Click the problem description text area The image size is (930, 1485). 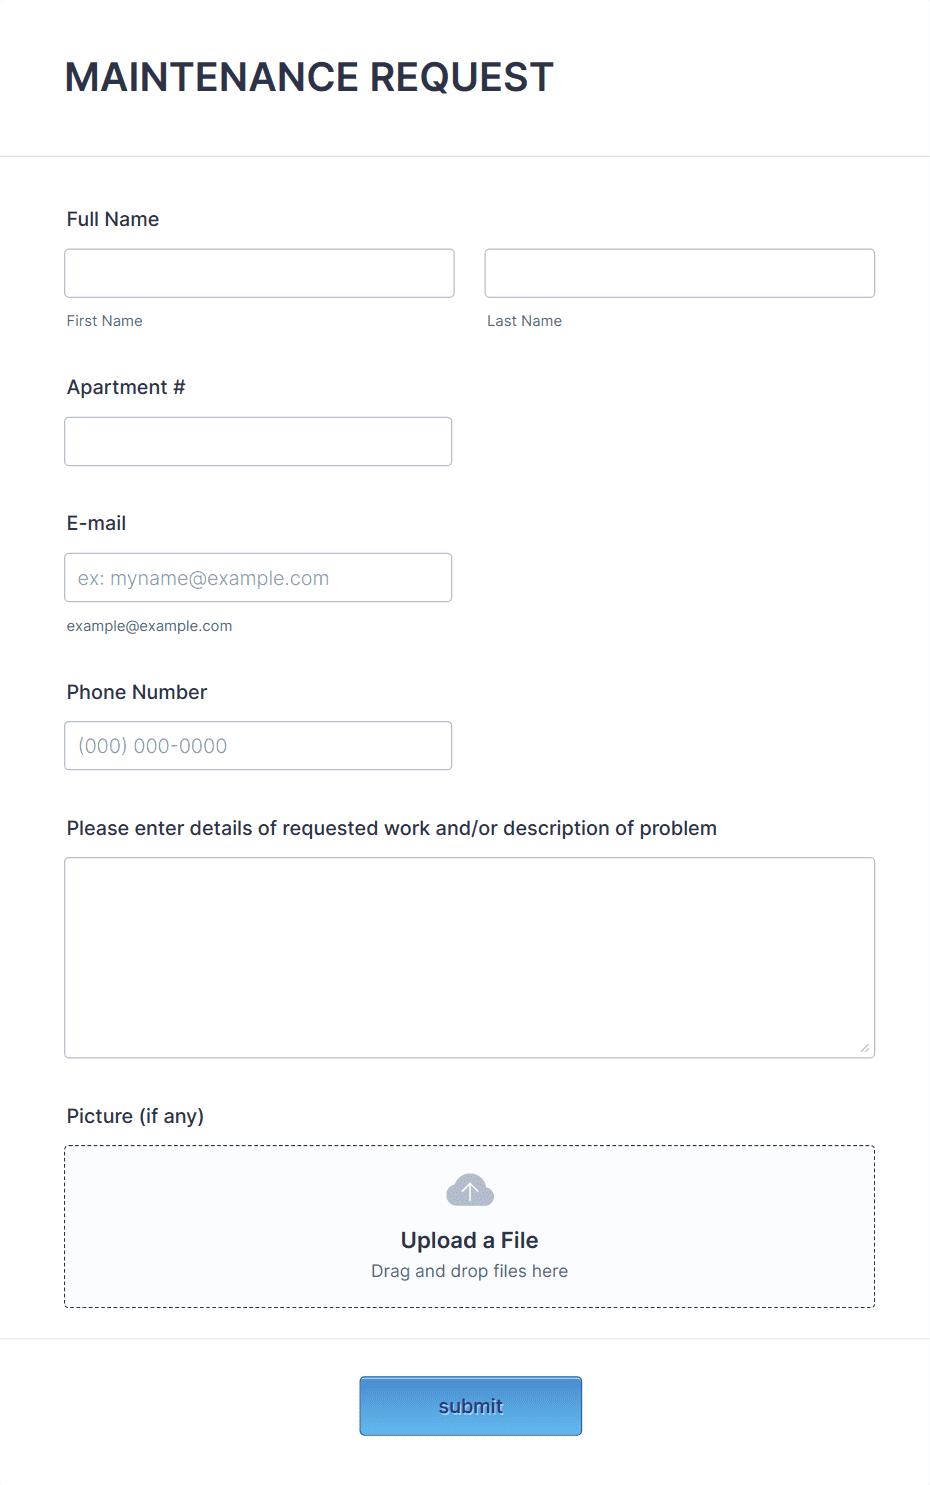[x=469, y=957]
